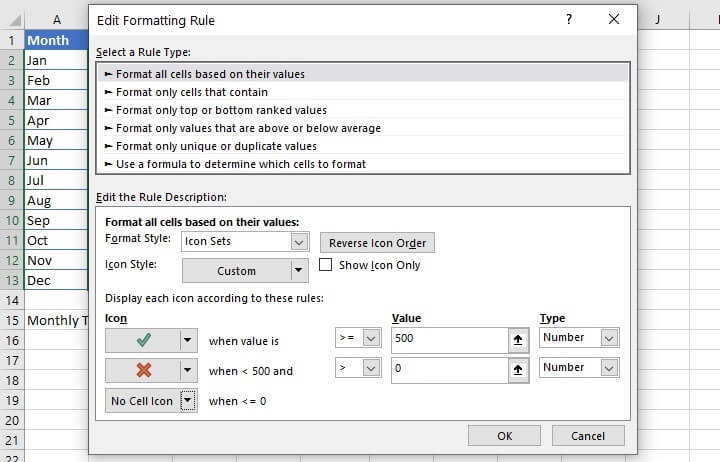720x462 pixels.
Task: Close the Edit Formatting Rule dialog
Action: 614,19
